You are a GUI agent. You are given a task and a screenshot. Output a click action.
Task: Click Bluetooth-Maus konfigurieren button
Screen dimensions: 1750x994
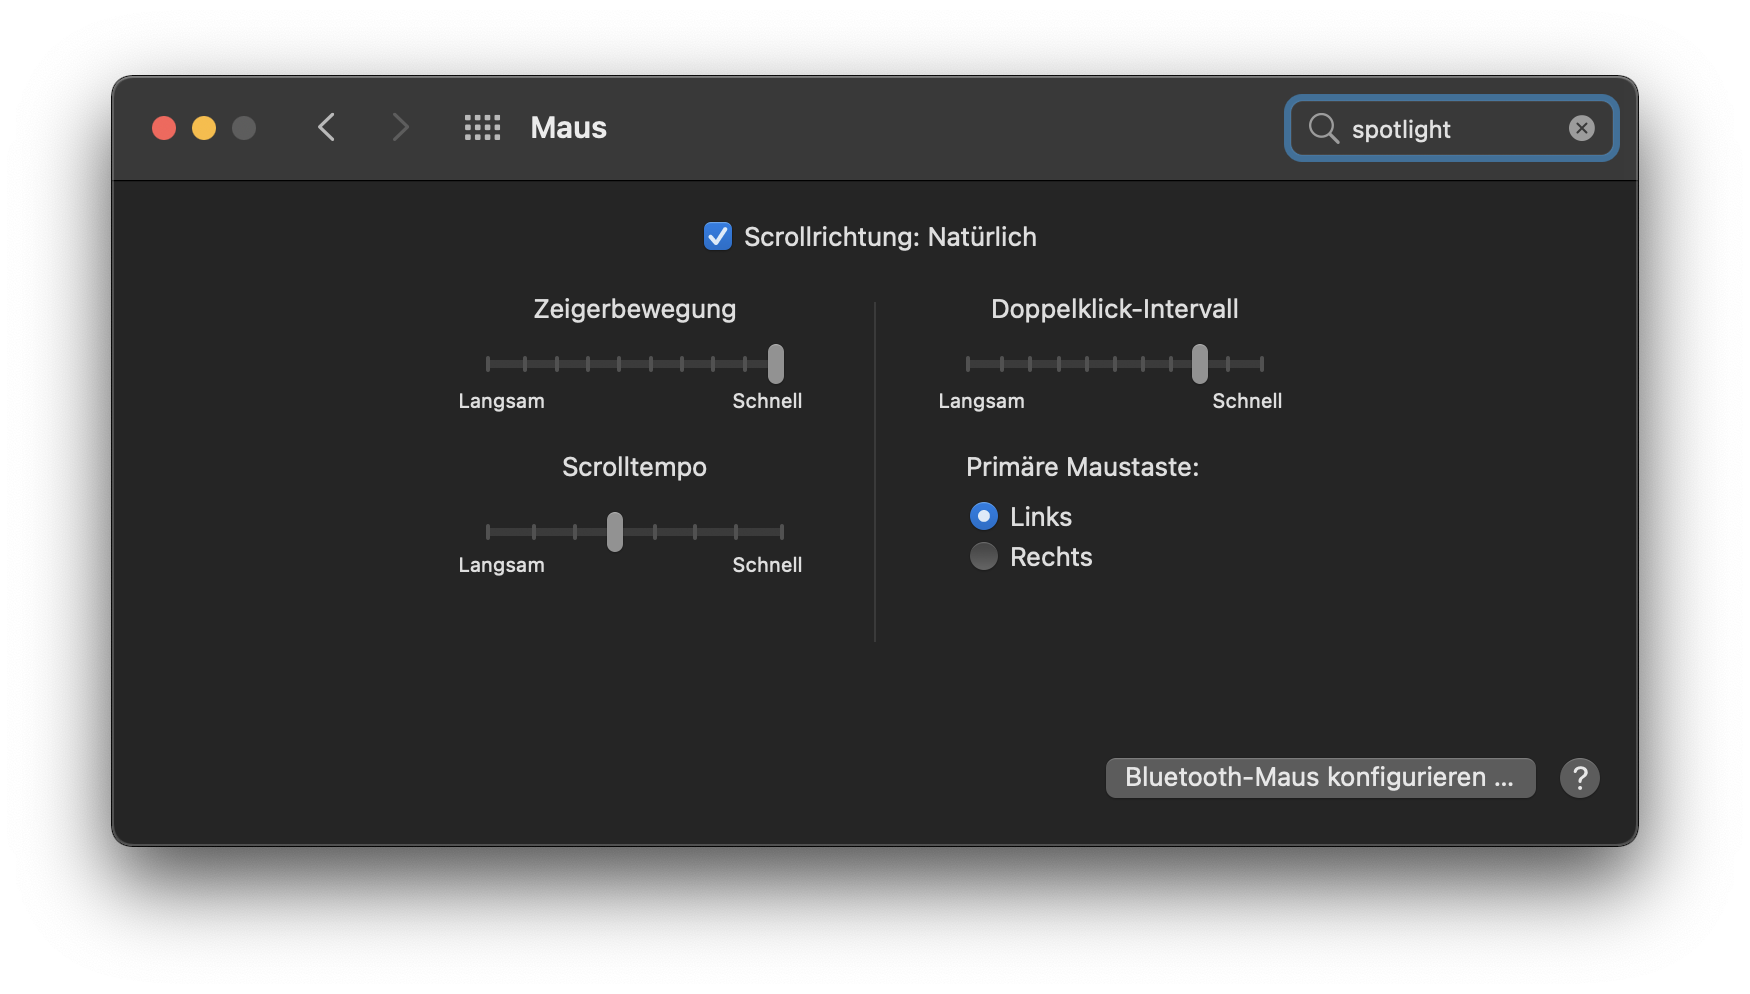pos(1320,778)
